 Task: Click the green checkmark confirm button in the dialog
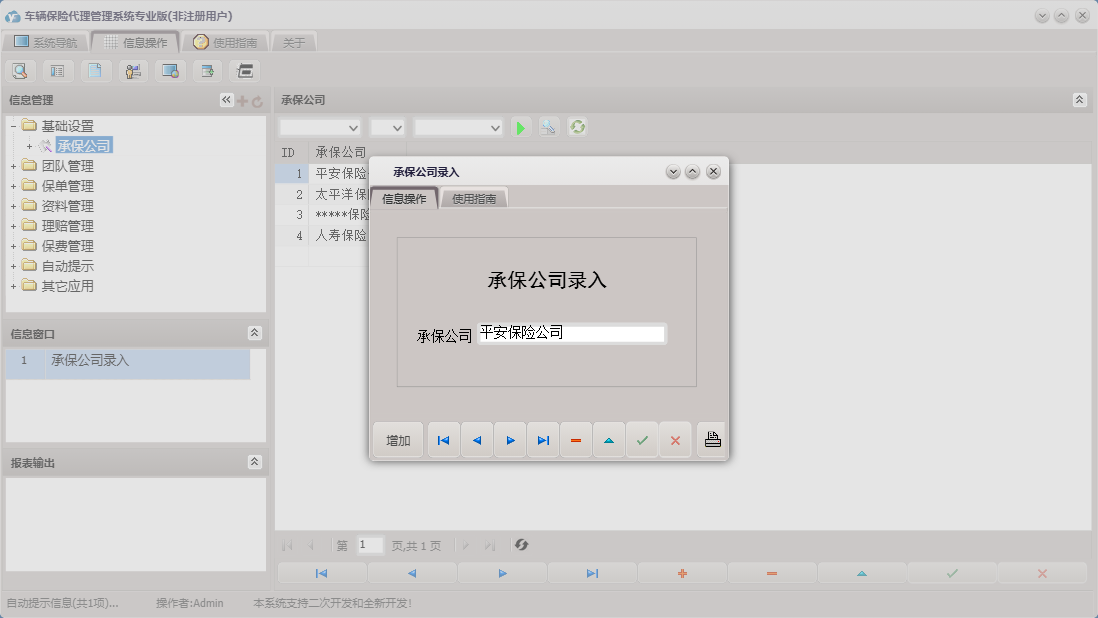[642, 439]
